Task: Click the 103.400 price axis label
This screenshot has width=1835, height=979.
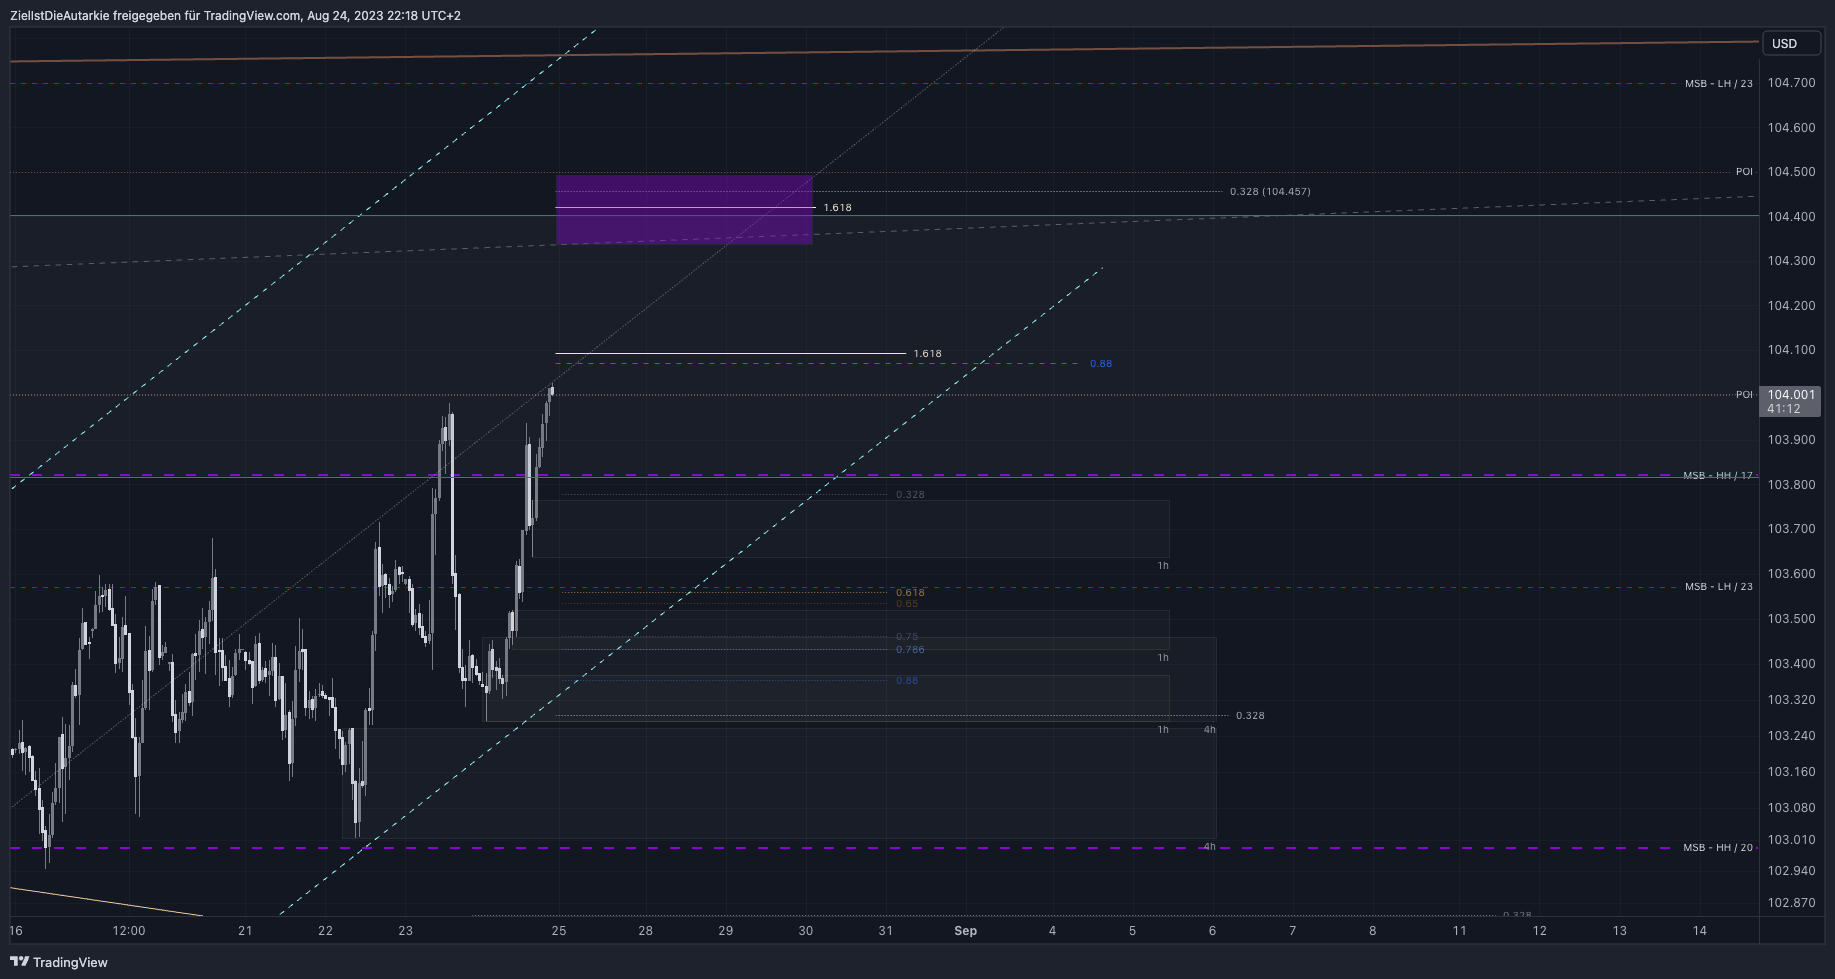Action: click(x=1791, y=664)
